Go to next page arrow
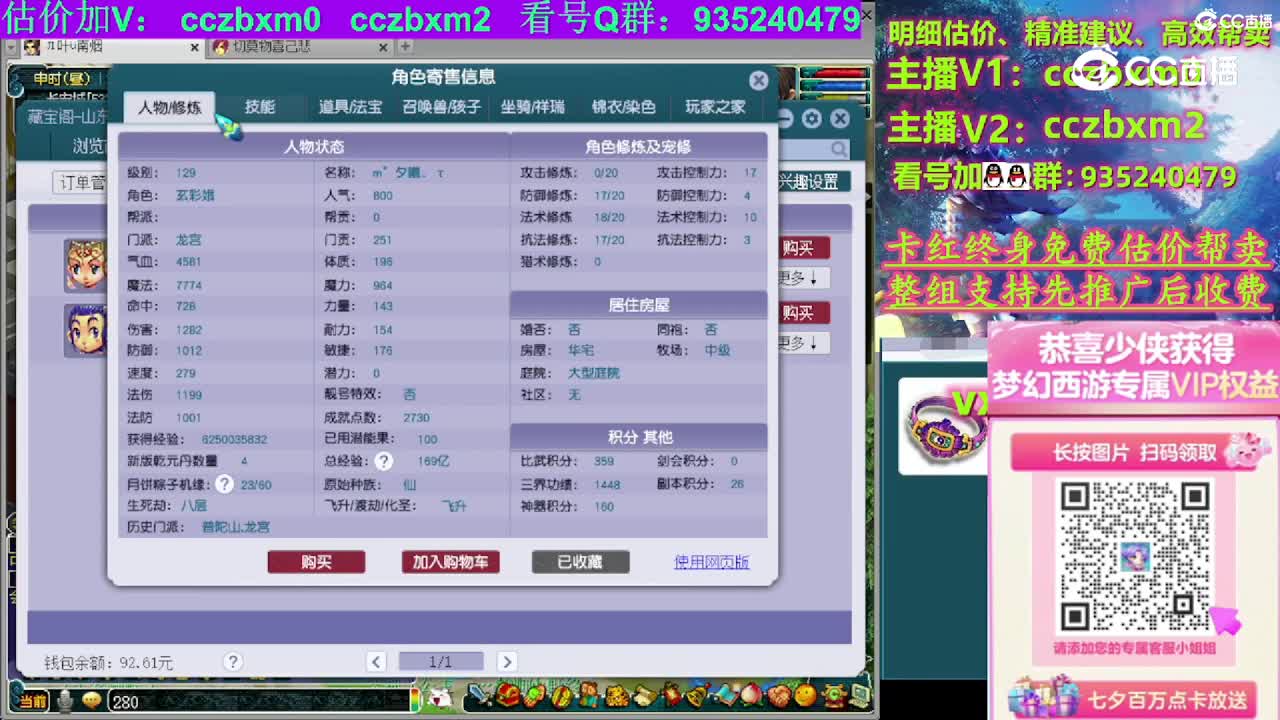 click(506, 661)
